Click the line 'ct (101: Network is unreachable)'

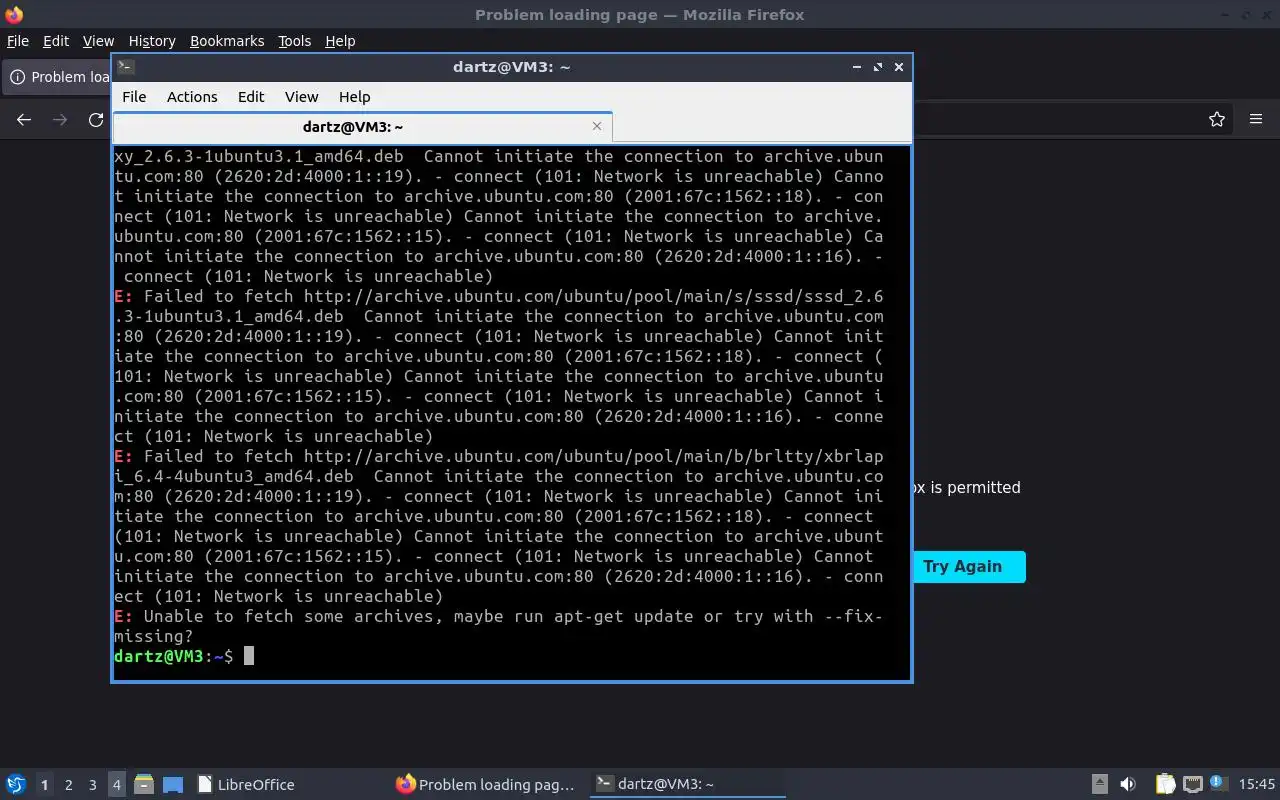(273, 436)
